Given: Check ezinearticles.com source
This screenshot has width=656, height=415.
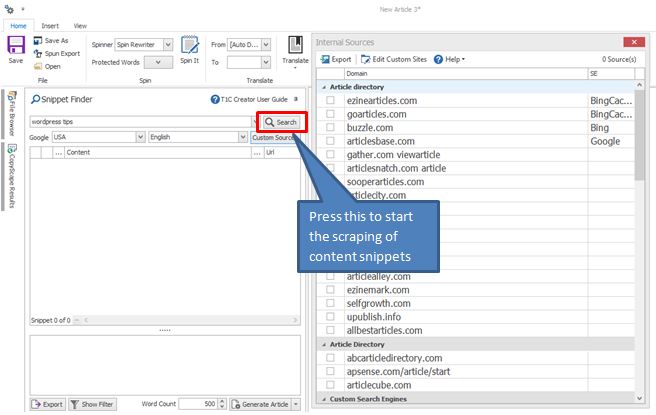Looking at the screenshot, I should 331,100.
